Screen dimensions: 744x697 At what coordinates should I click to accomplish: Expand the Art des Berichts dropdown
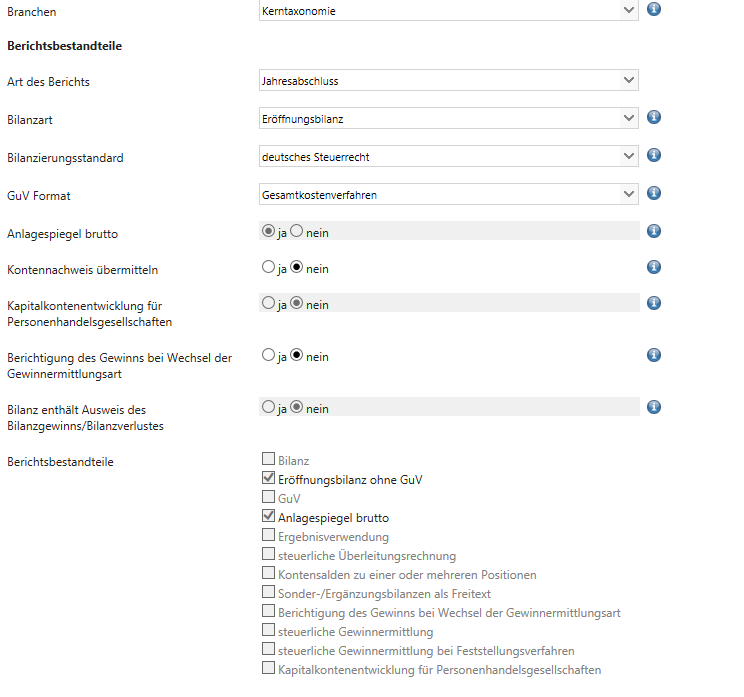(448, 81)
